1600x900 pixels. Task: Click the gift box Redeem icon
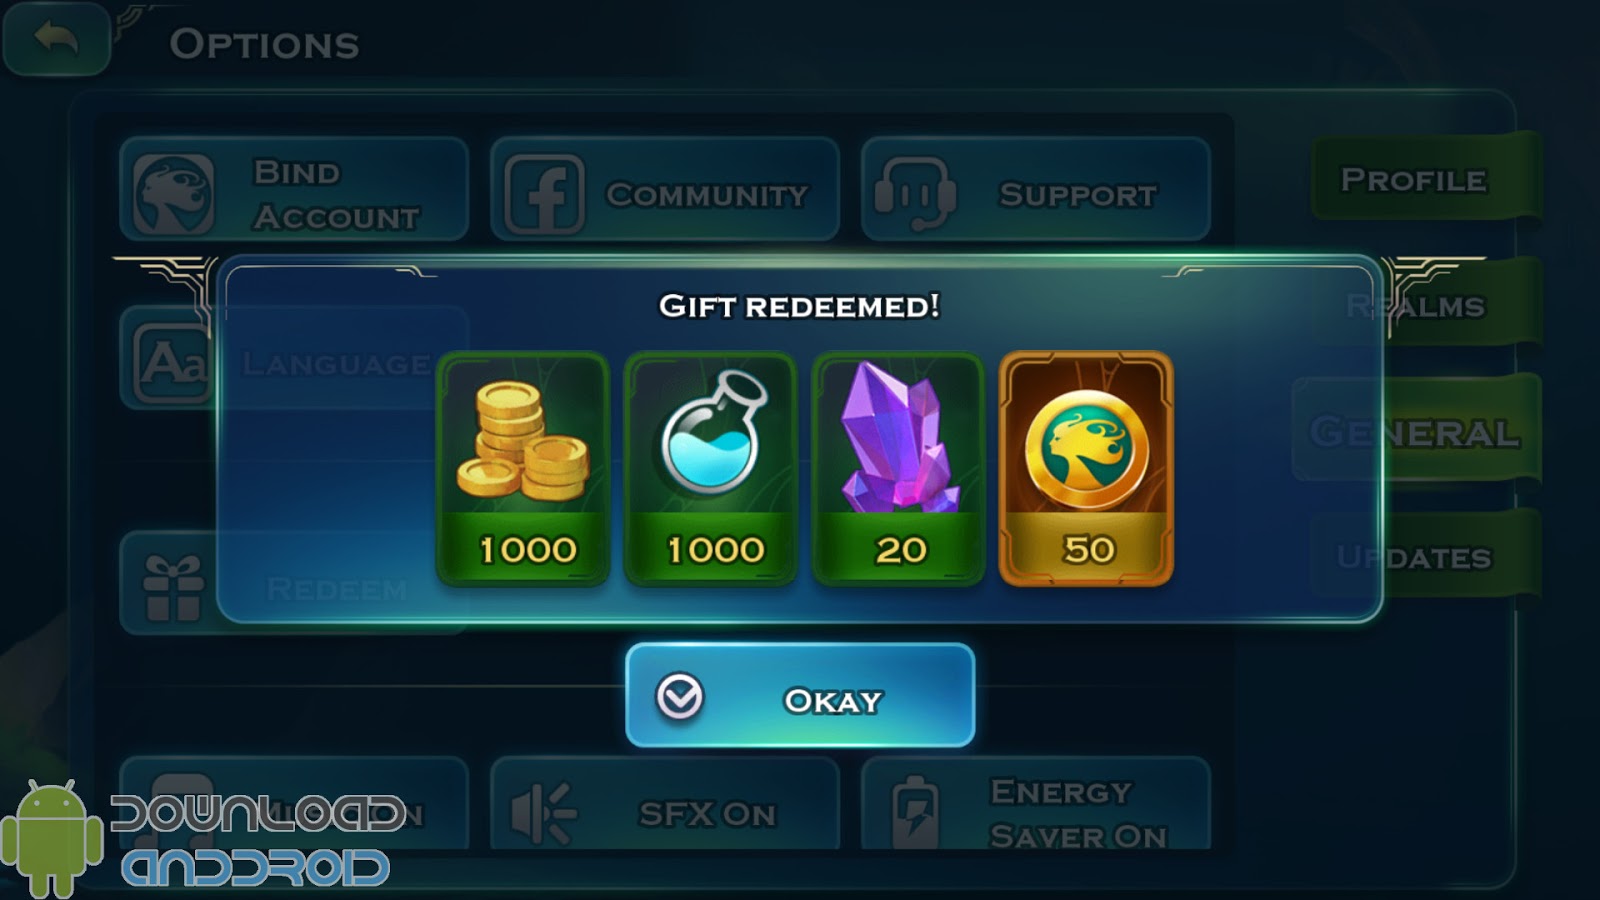tap(173, 588)
